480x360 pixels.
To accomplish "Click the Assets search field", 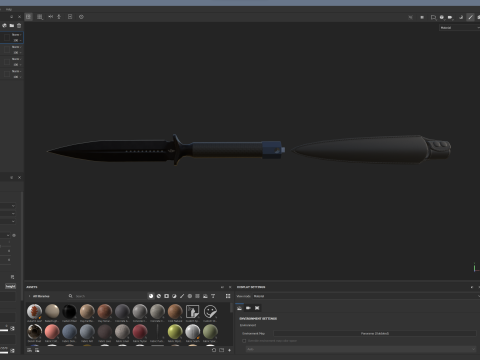I will tap(107, 296).
